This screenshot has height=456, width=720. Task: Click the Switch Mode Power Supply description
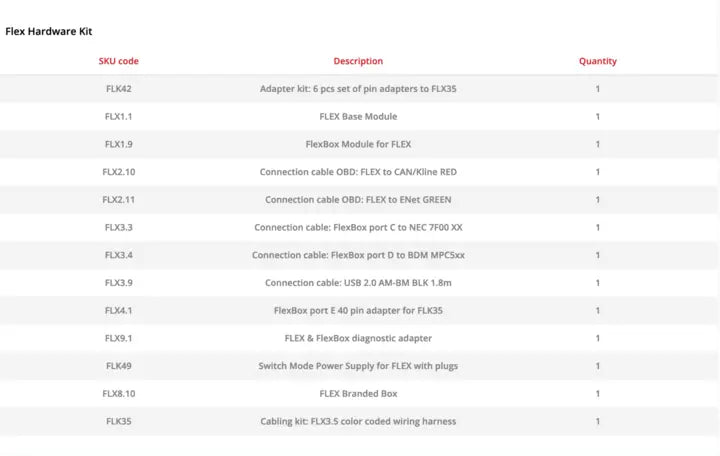point(358,366)
